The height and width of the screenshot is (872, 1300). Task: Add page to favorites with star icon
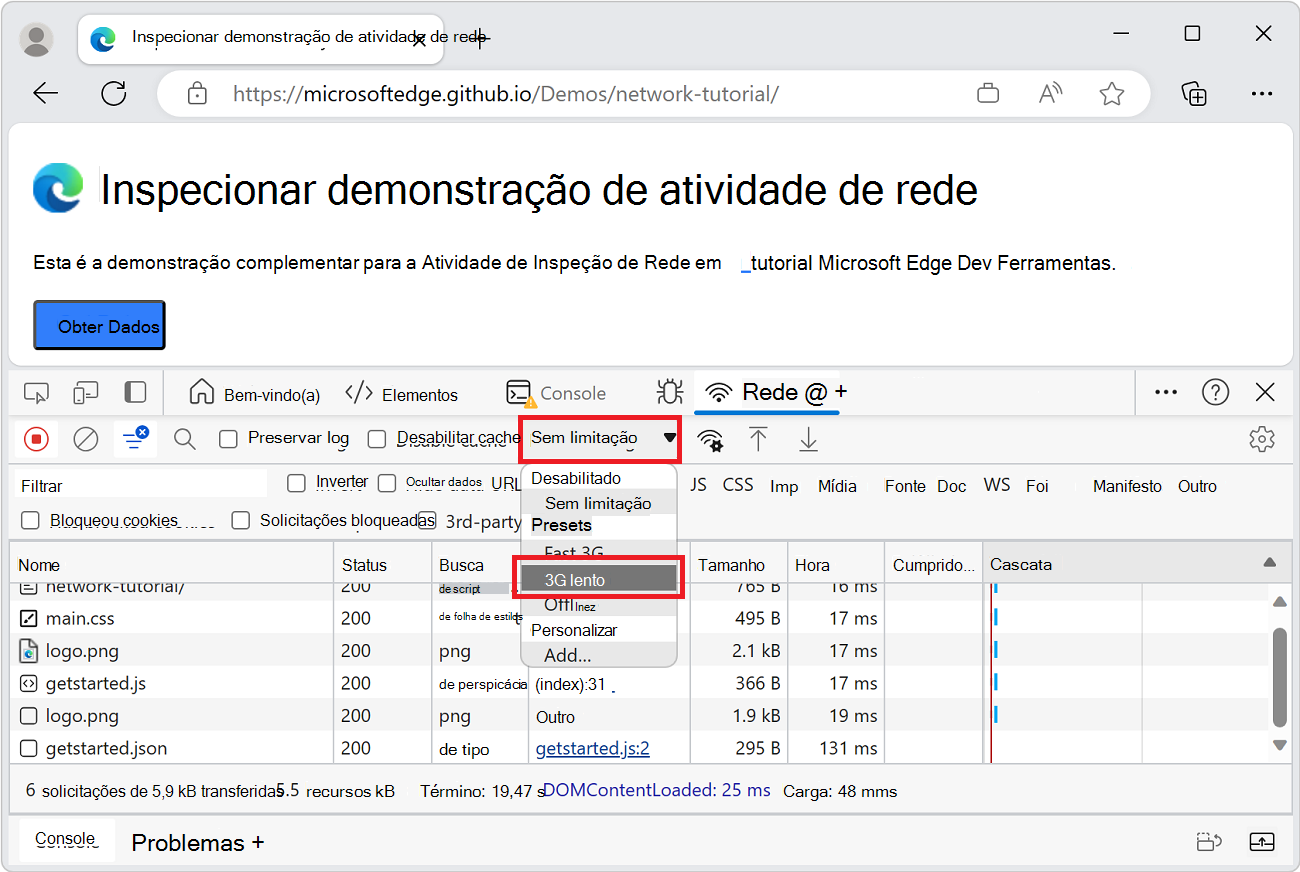(x=1112, y=94)
